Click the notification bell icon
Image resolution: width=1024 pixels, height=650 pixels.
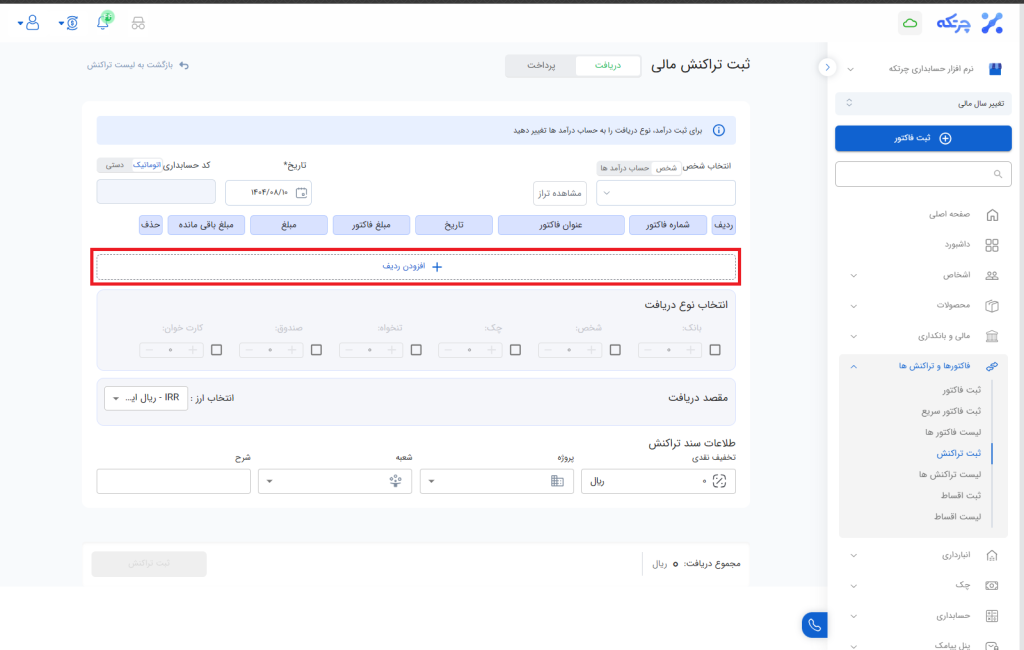pyautogui.click(x=103, y=23)
